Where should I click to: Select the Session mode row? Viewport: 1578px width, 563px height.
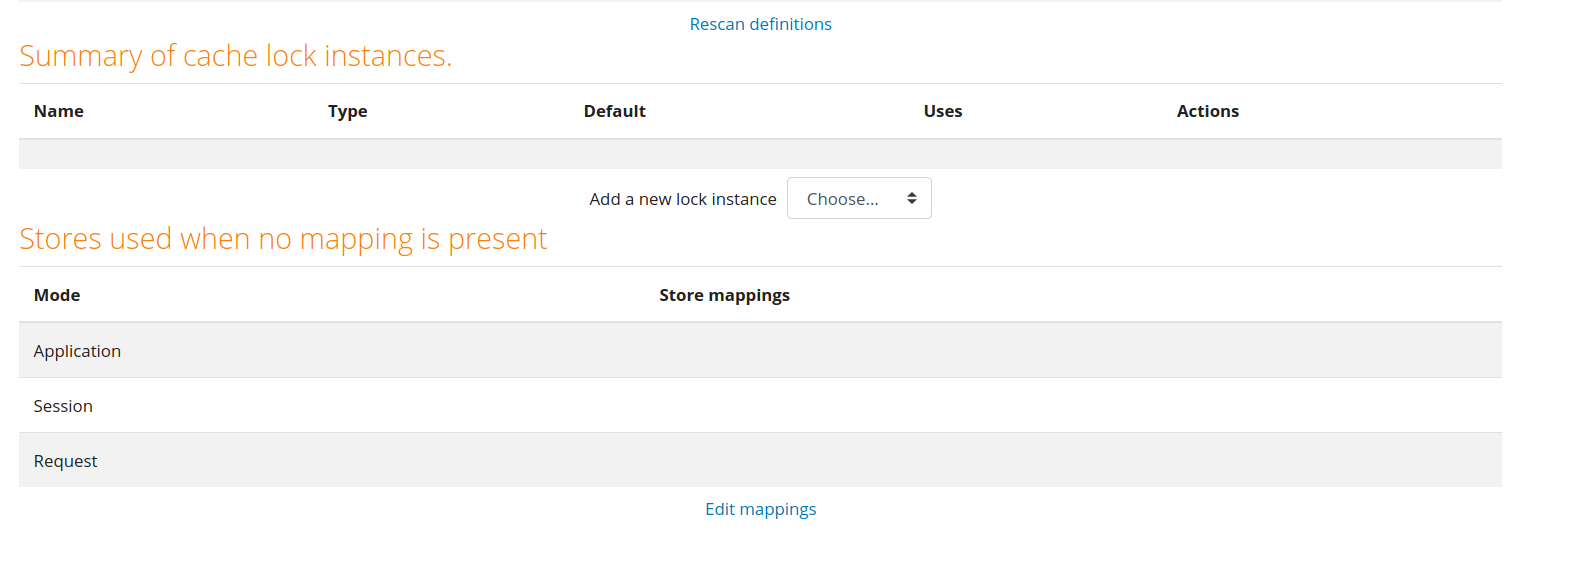(x=760, y=405)
